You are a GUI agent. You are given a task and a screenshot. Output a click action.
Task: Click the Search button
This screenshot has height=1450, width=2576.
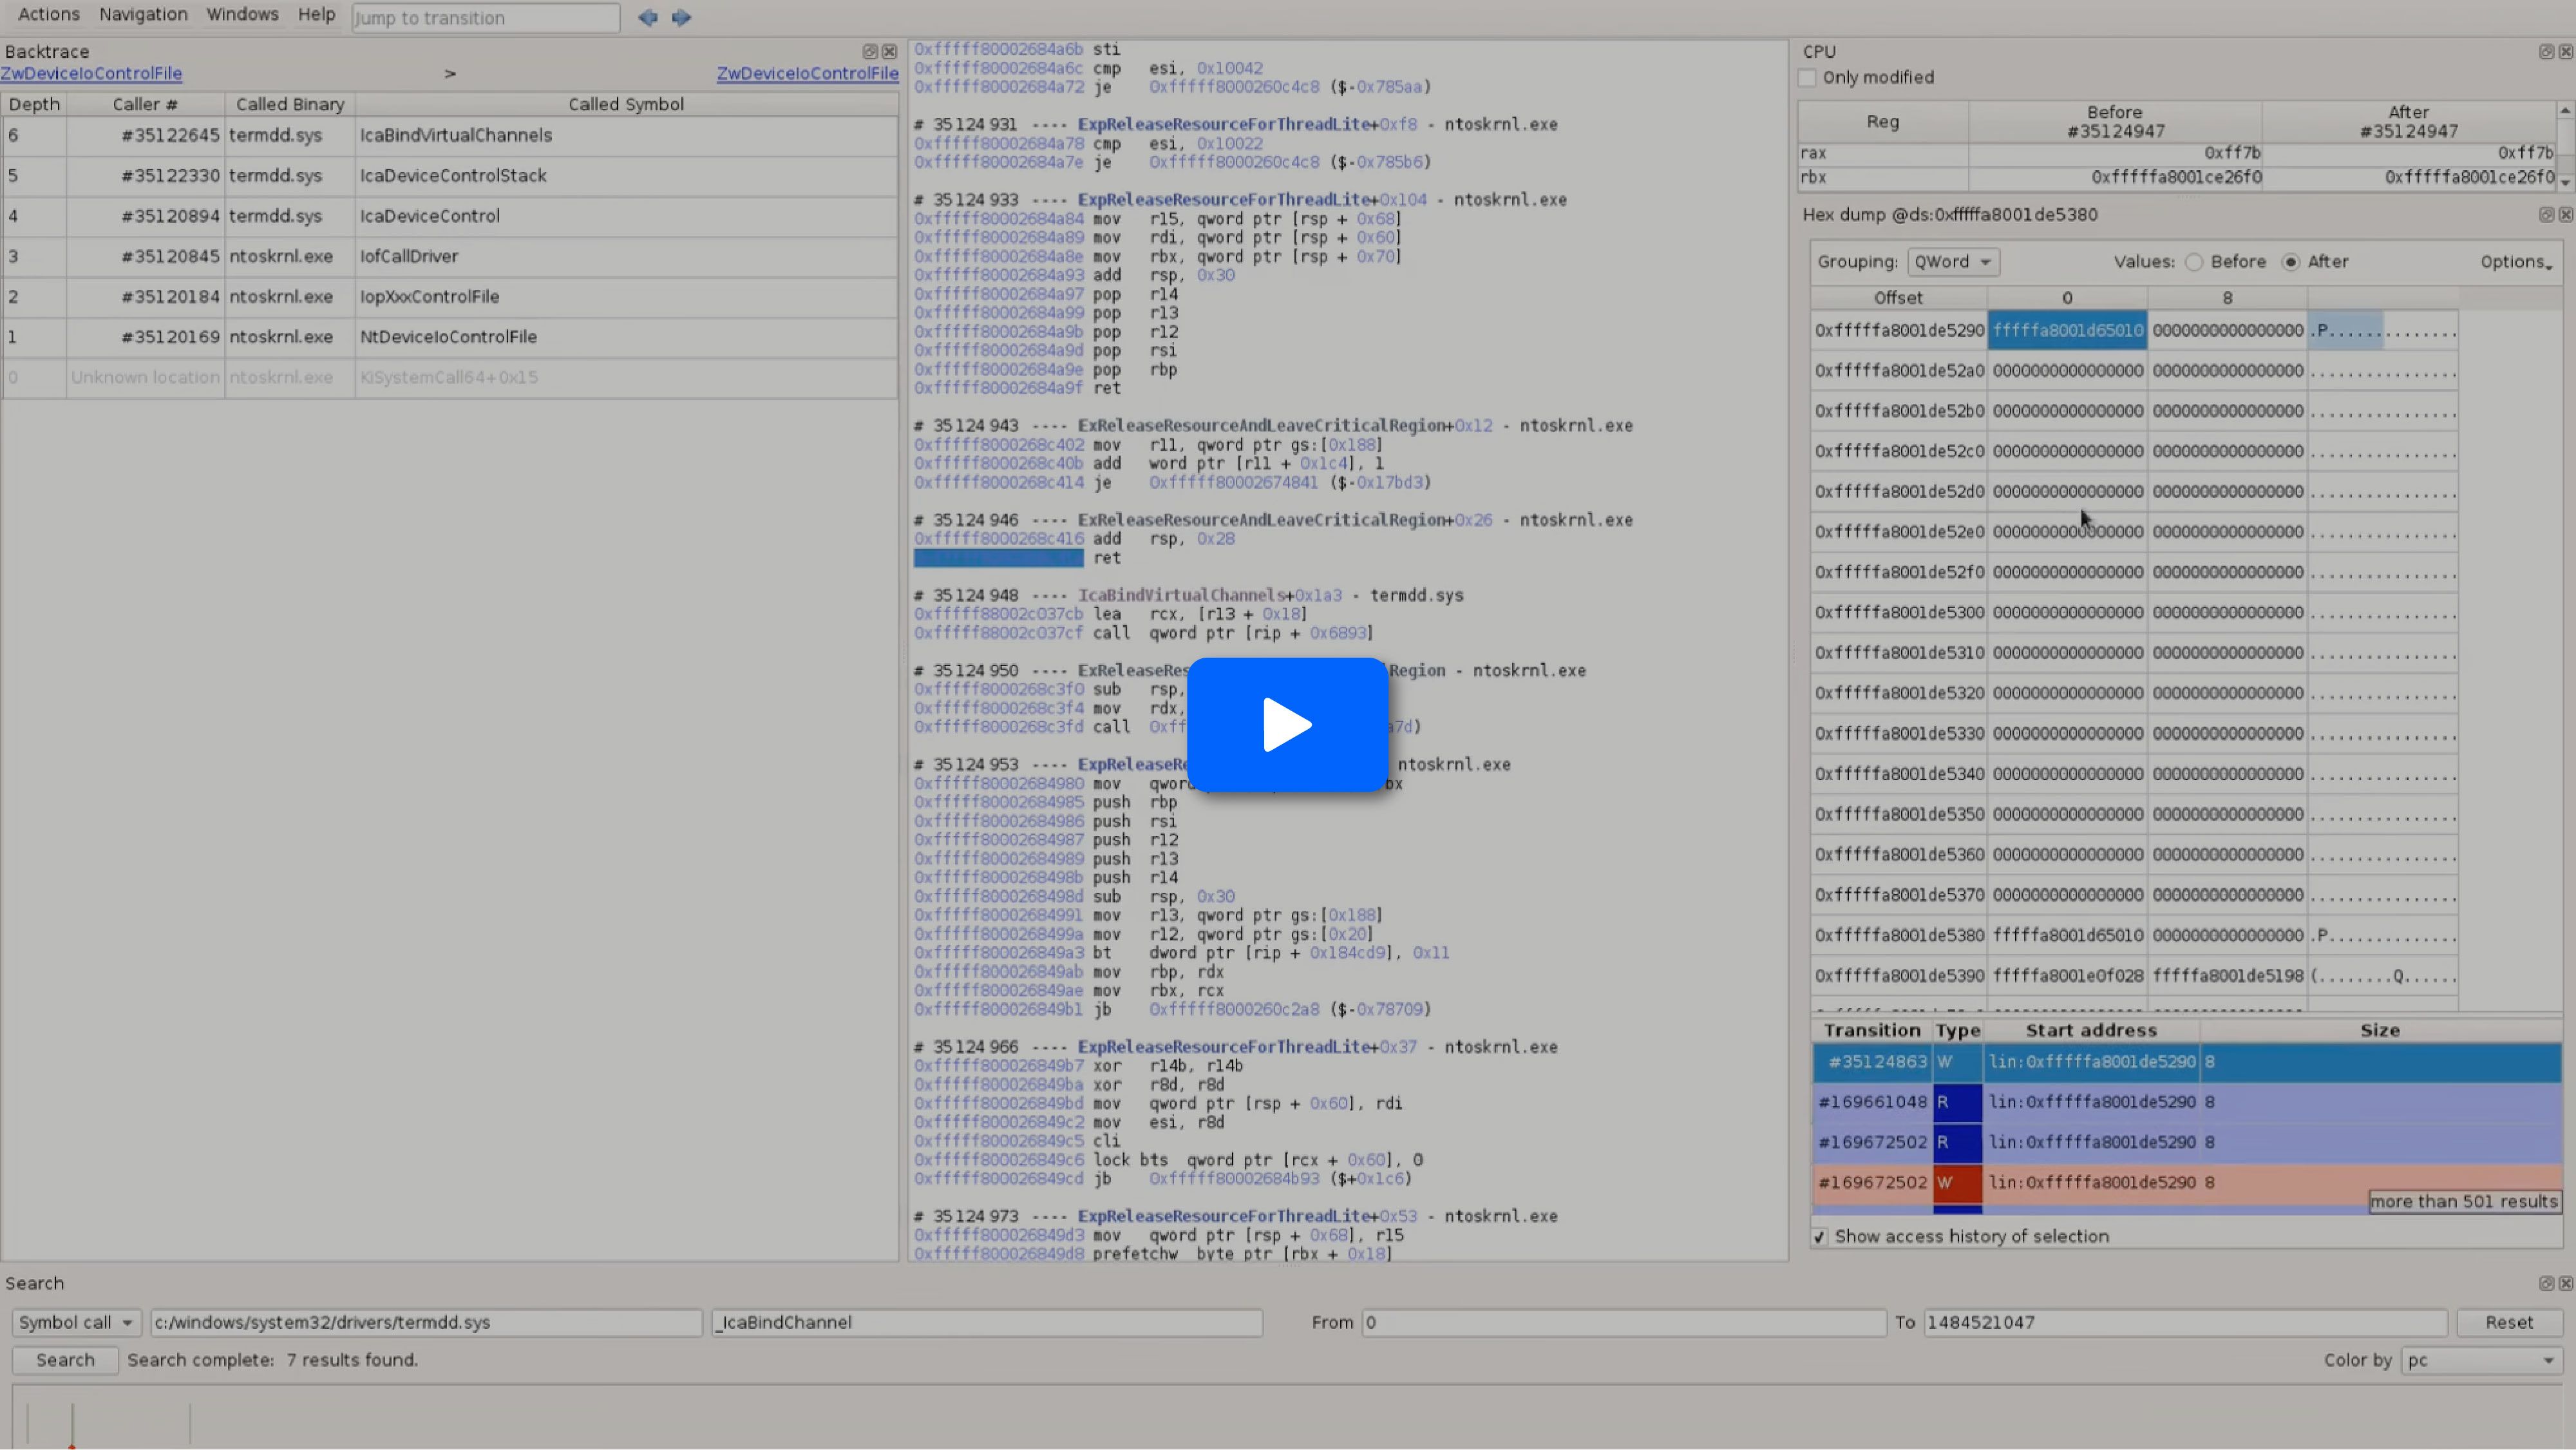point(65,1360)
